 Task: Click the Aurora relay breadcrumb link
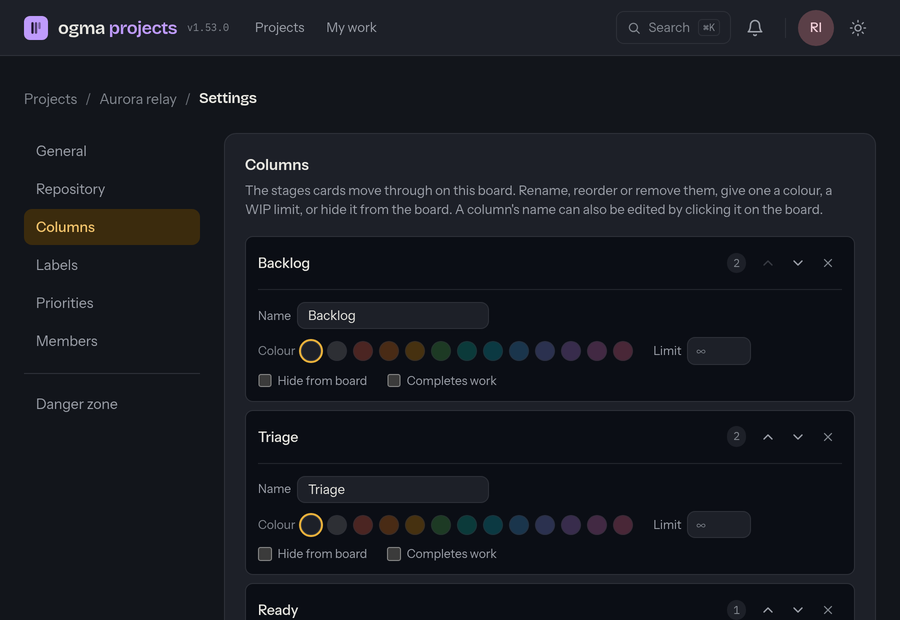[138, 99]
